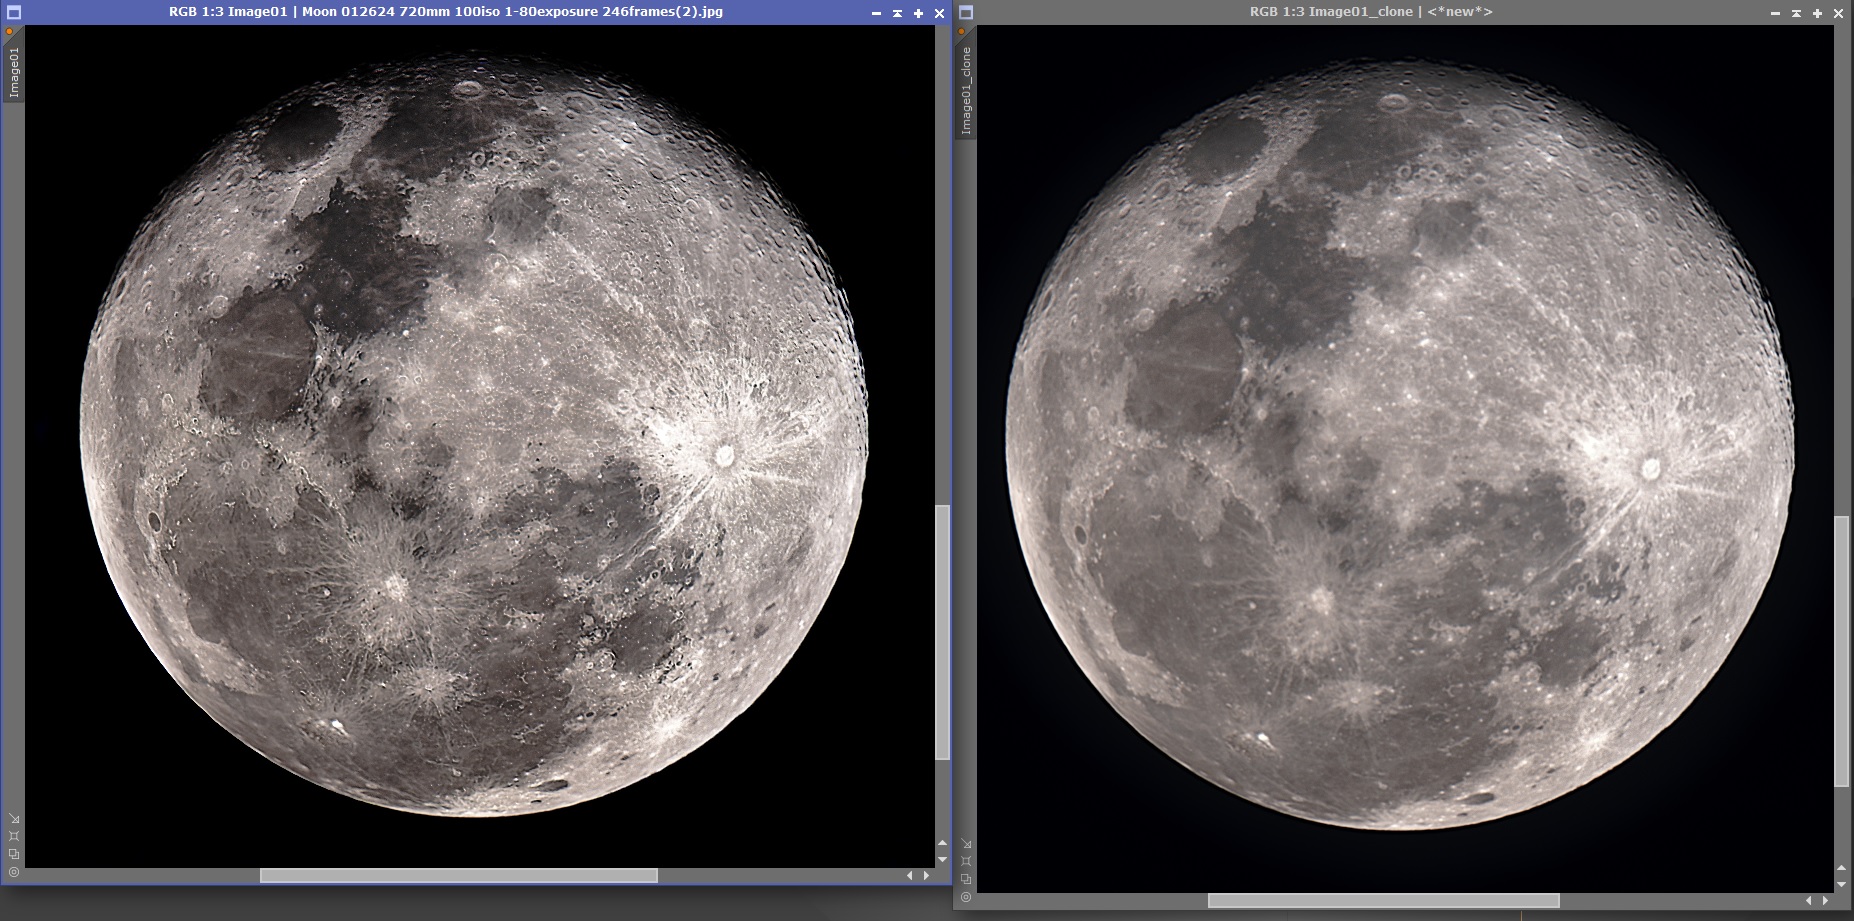This screenshot has width=1854, height=921.
Task: Open window menu icon of Image01_clone title bar
Action: [966, 13]
